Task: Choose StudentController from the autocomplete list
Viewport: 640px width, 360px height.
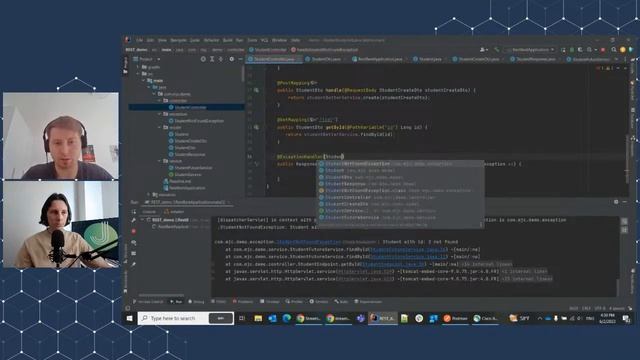Action: click(401, 197)
